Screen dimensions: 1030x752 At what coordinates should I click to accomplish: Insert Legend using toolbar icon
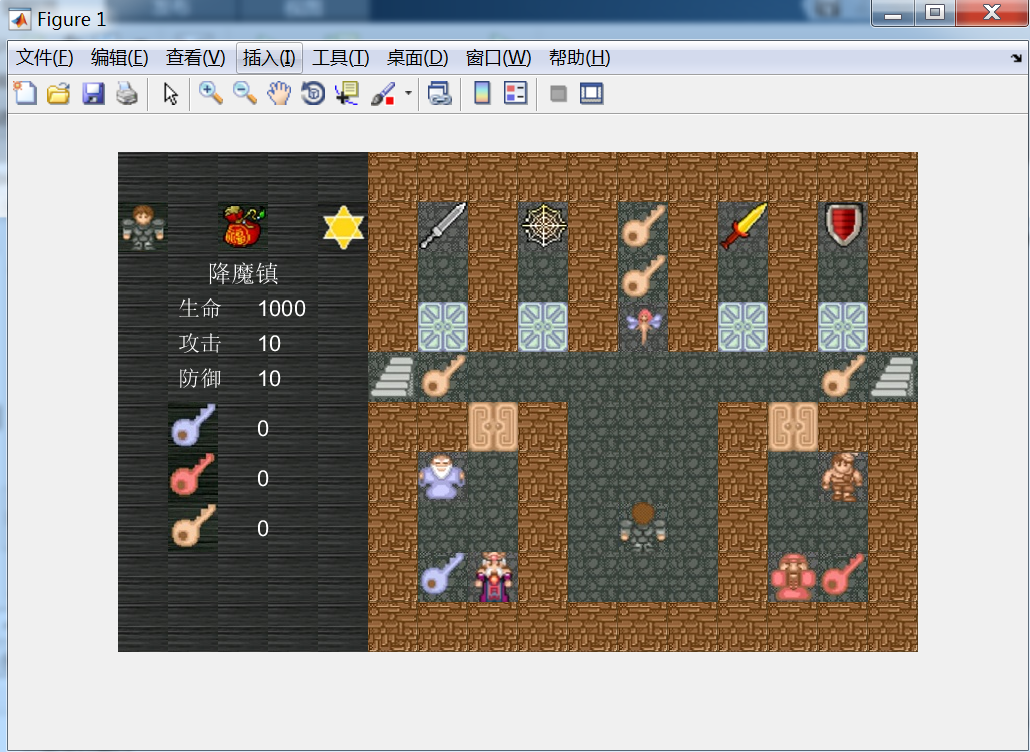[516, 93]
